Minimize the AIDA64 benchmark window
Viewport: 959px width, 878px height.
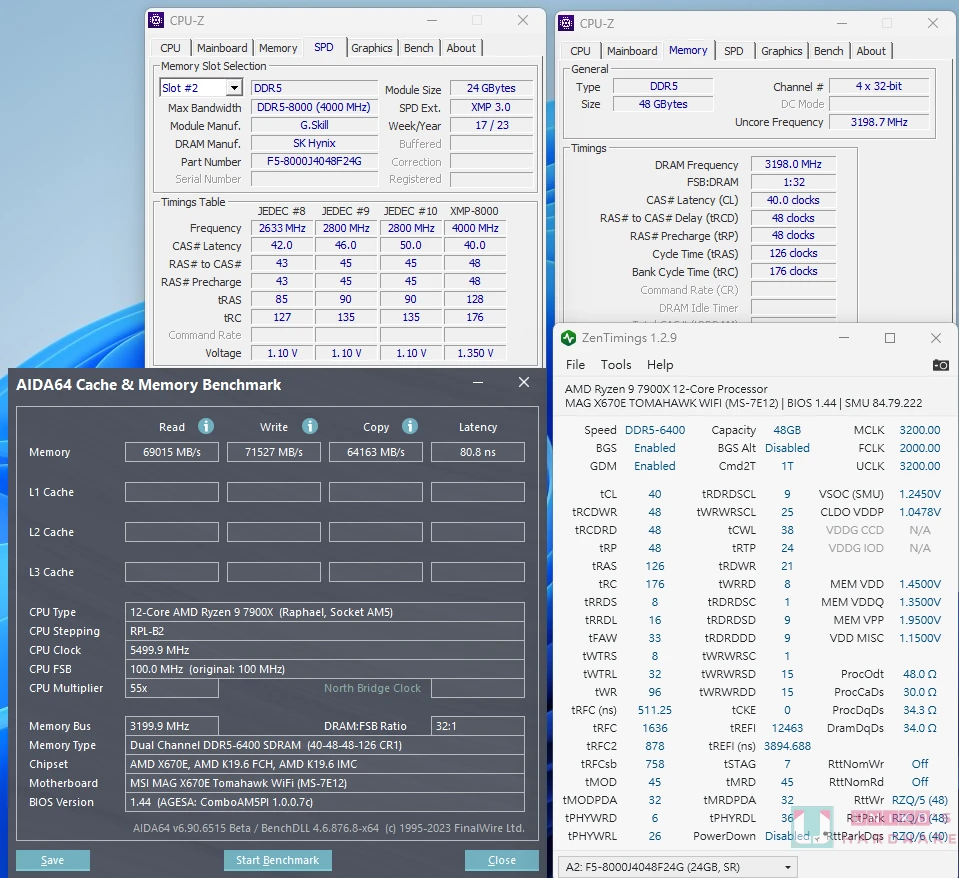(x=478, y=382)
